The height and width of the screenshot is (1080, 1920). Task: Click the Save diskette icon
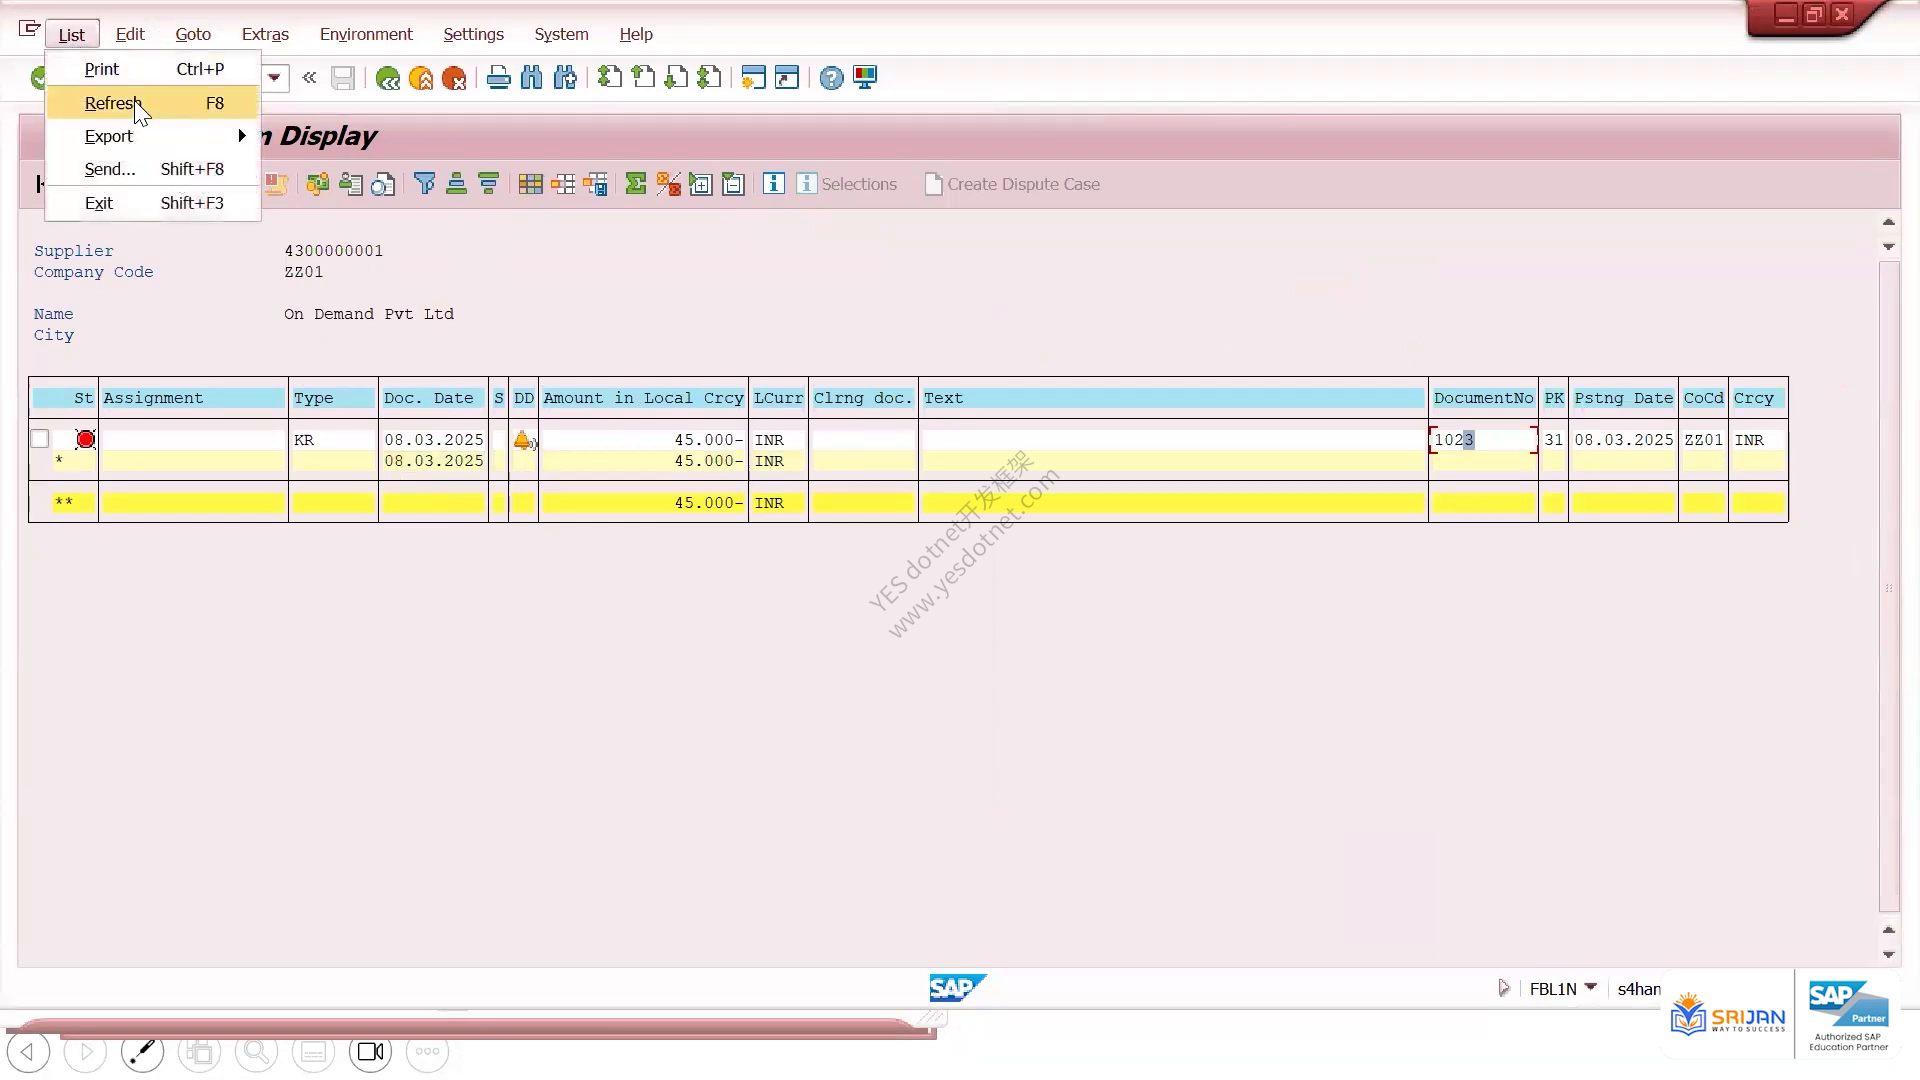coord(343,78)
